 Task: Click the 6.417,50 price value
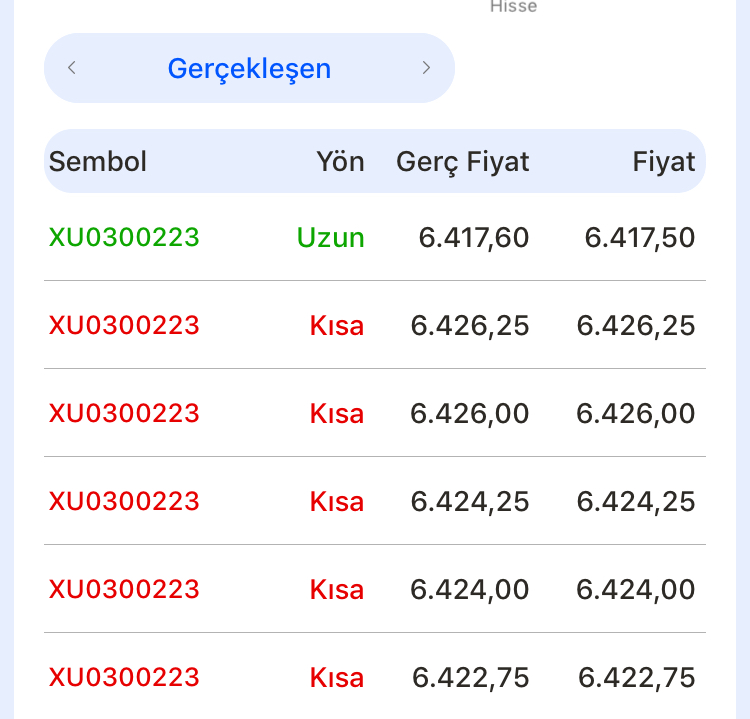tap(640, 238)
